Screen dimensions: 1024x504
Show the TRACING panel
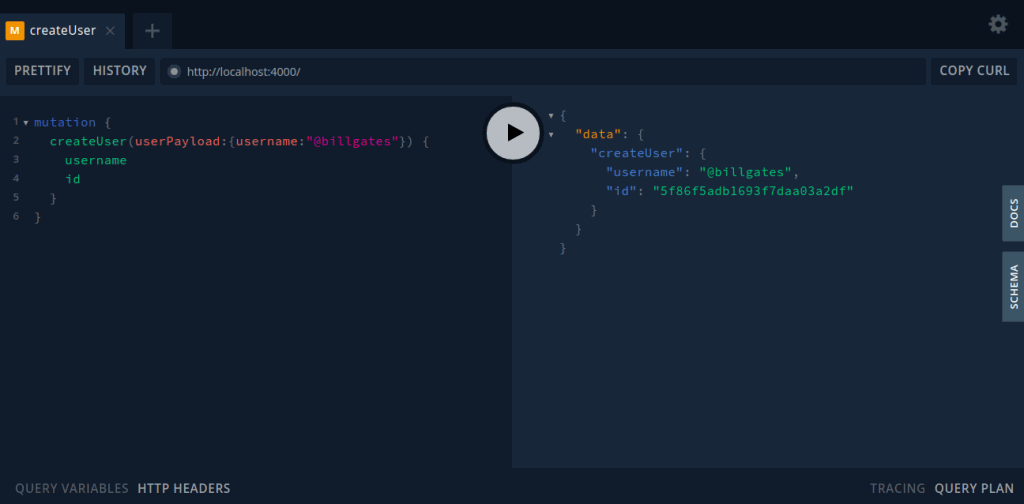coord(897,488)
